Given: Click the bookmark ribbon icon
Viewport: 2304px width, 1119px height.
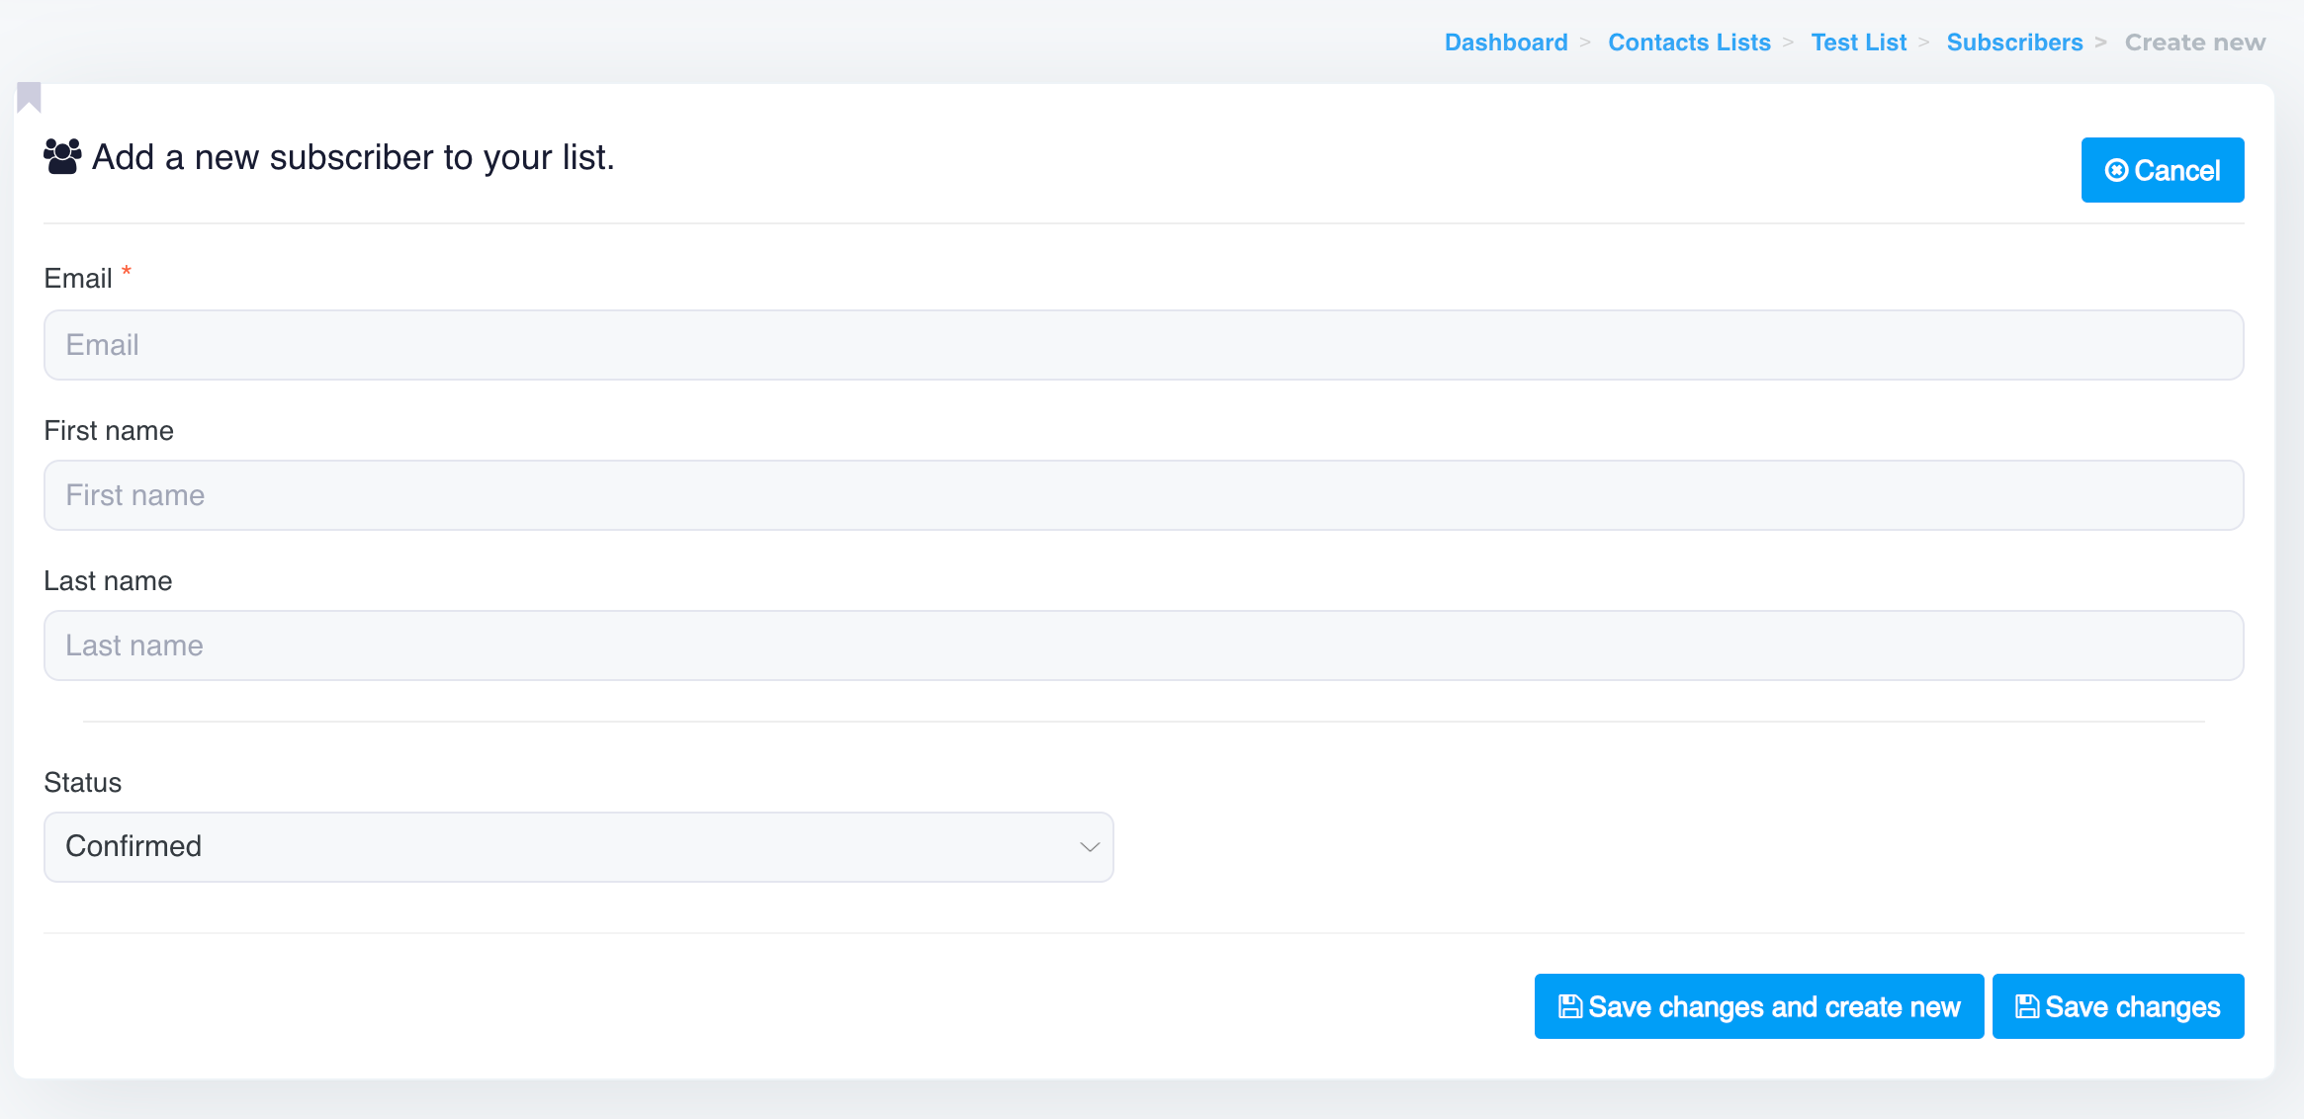Looking at the screenshot, I should pos(29,97).
